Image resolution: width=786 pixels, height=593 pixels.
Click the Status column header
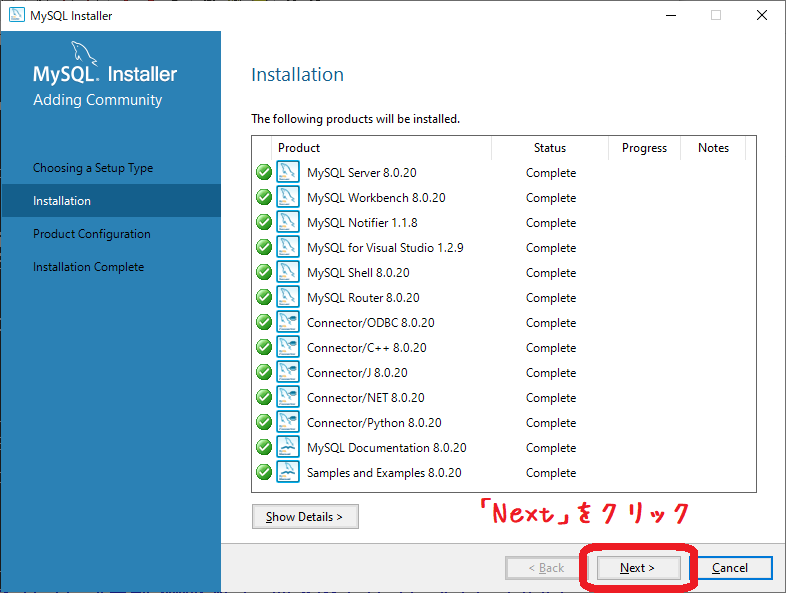click(550, 148)
